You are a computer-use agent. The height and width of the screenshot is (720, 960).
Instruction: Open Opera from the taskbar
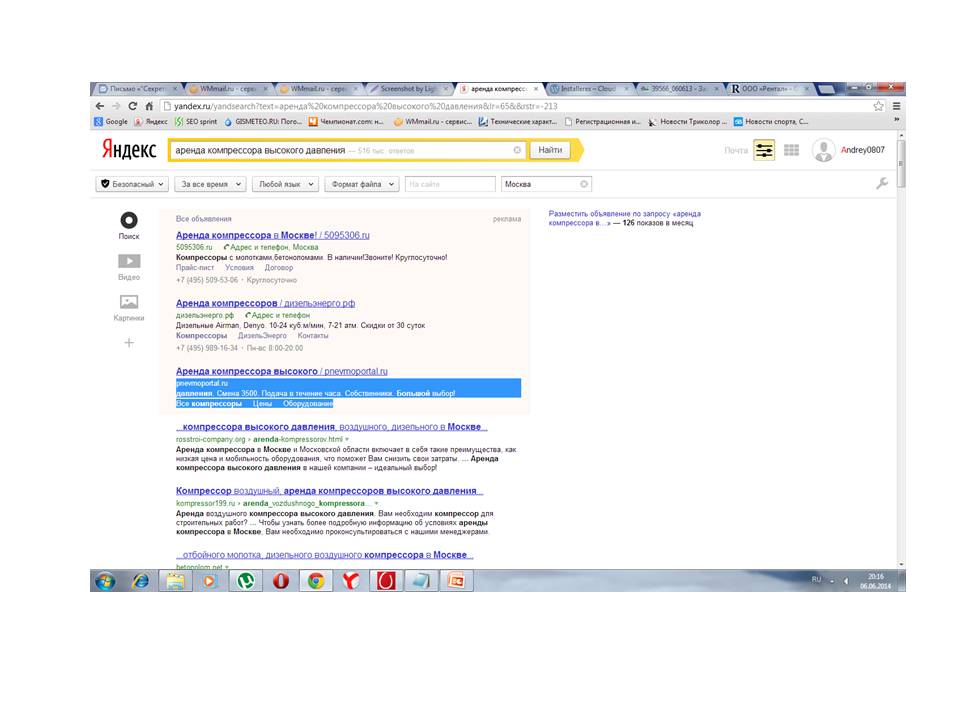281,580
